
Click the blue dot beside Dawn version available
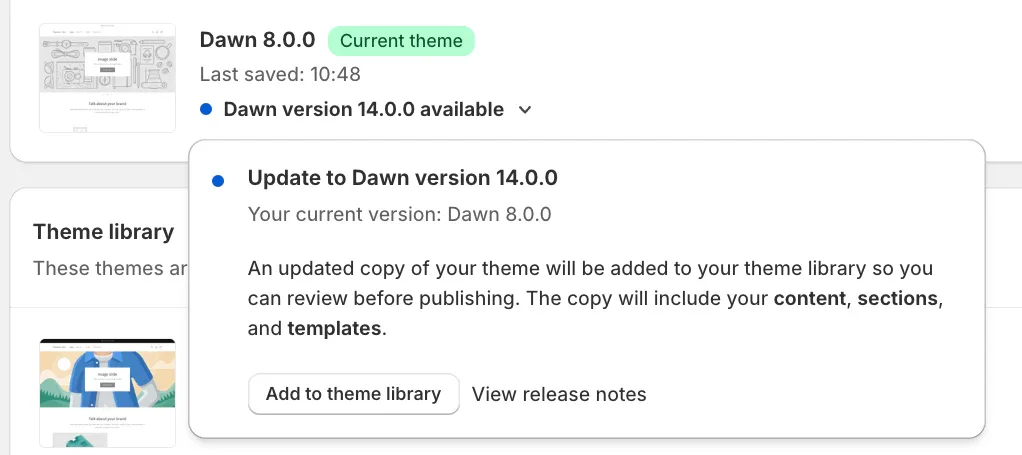pos(206,110)
